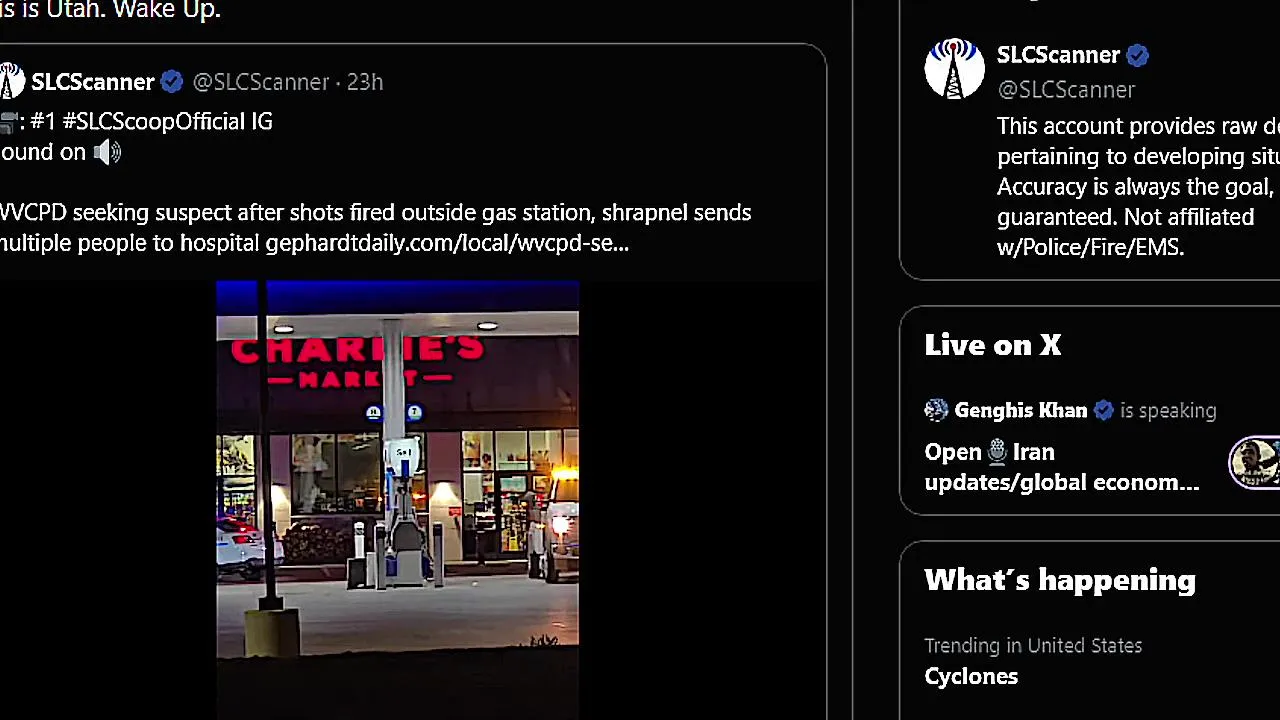The image size is (1280, 720).
Task: Click verified badge beside Genghis Khan
Action: [1104, 410]
